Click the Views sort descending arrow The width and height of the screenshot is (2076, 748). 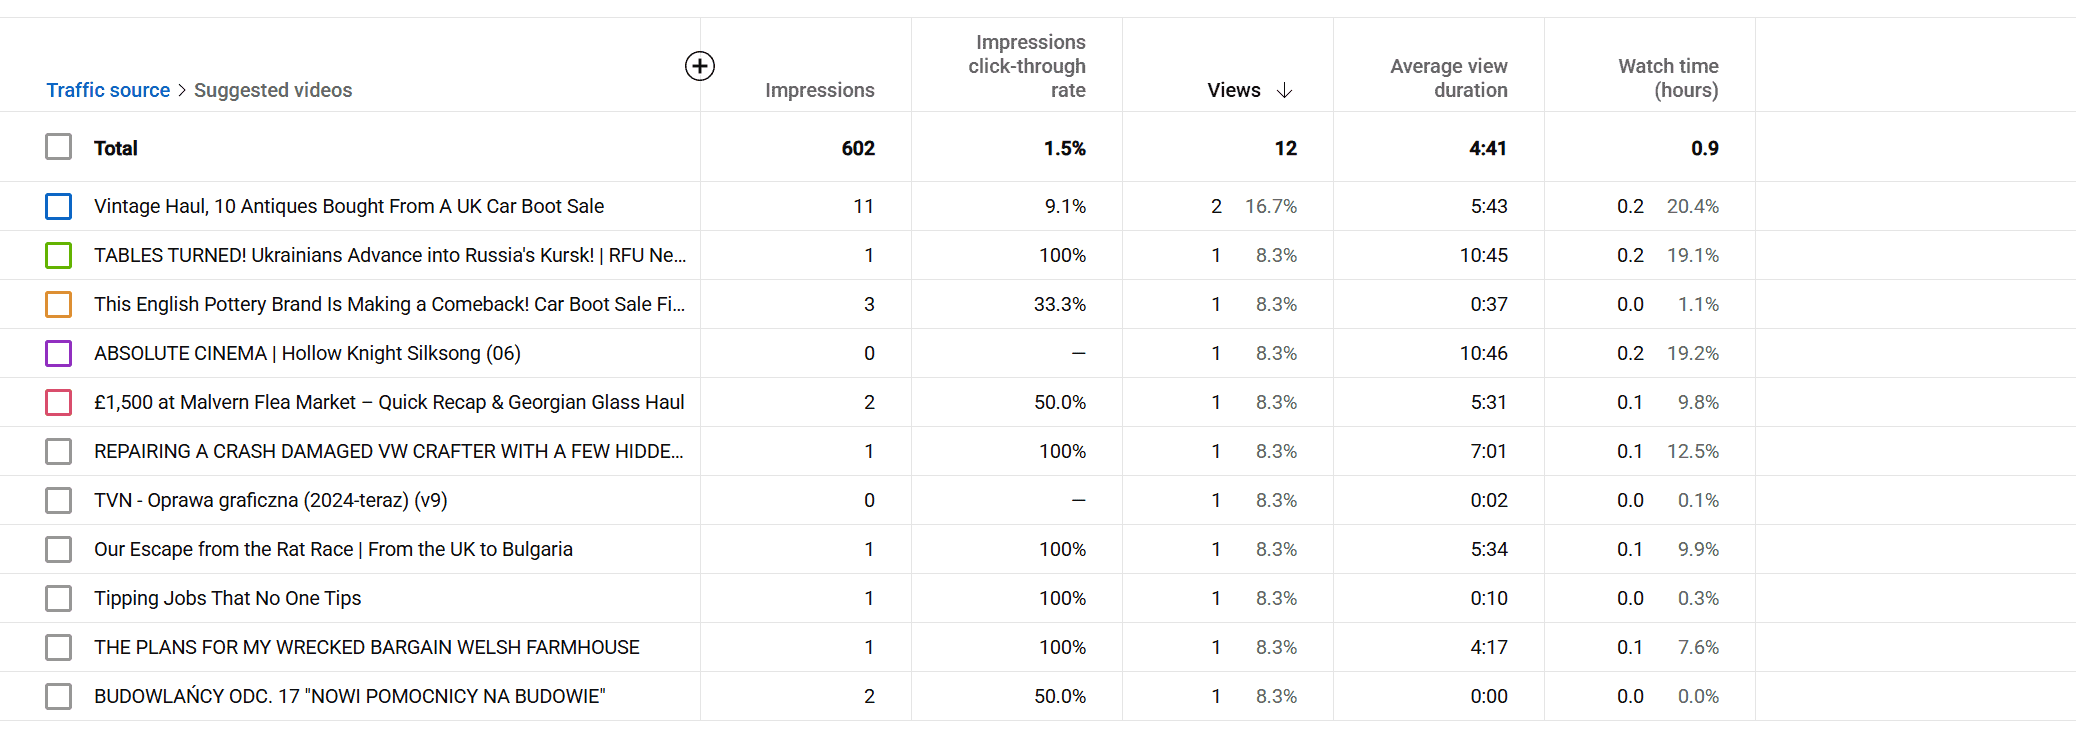[1285, 91]
